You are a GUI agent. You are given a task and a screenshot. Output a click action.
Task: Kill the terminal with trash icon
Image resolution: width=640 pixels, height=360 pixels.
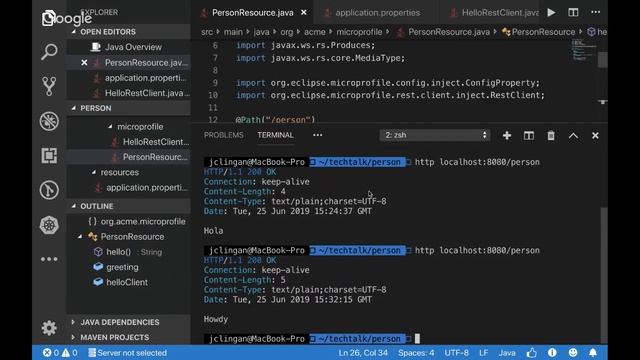coord(551,136)
